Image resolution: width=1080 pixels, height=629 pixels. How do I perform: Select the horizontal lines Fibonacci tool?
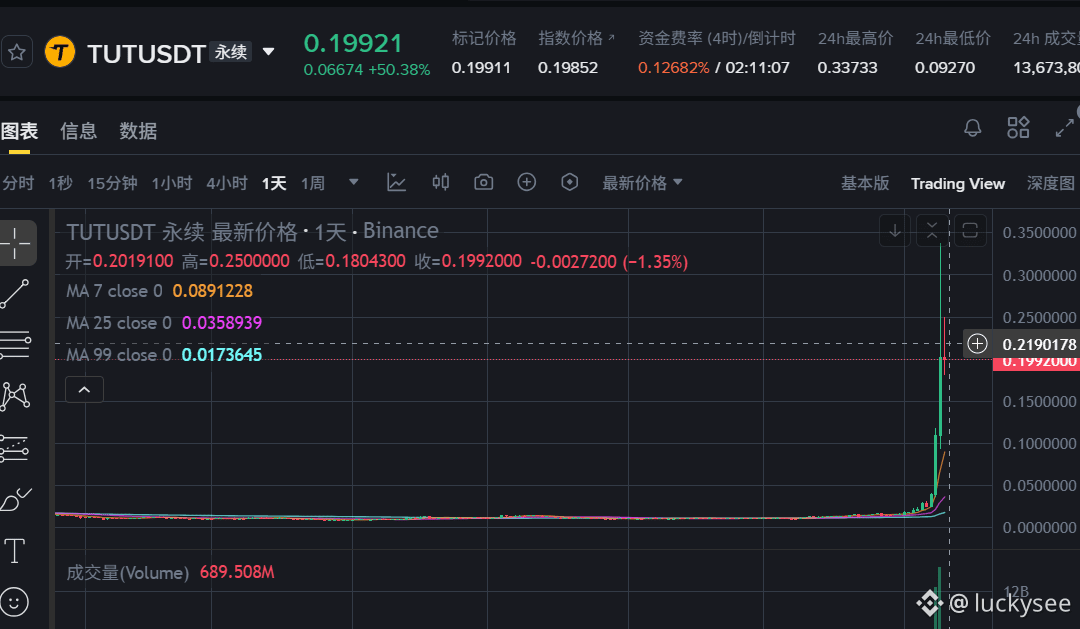coord(15,344)
